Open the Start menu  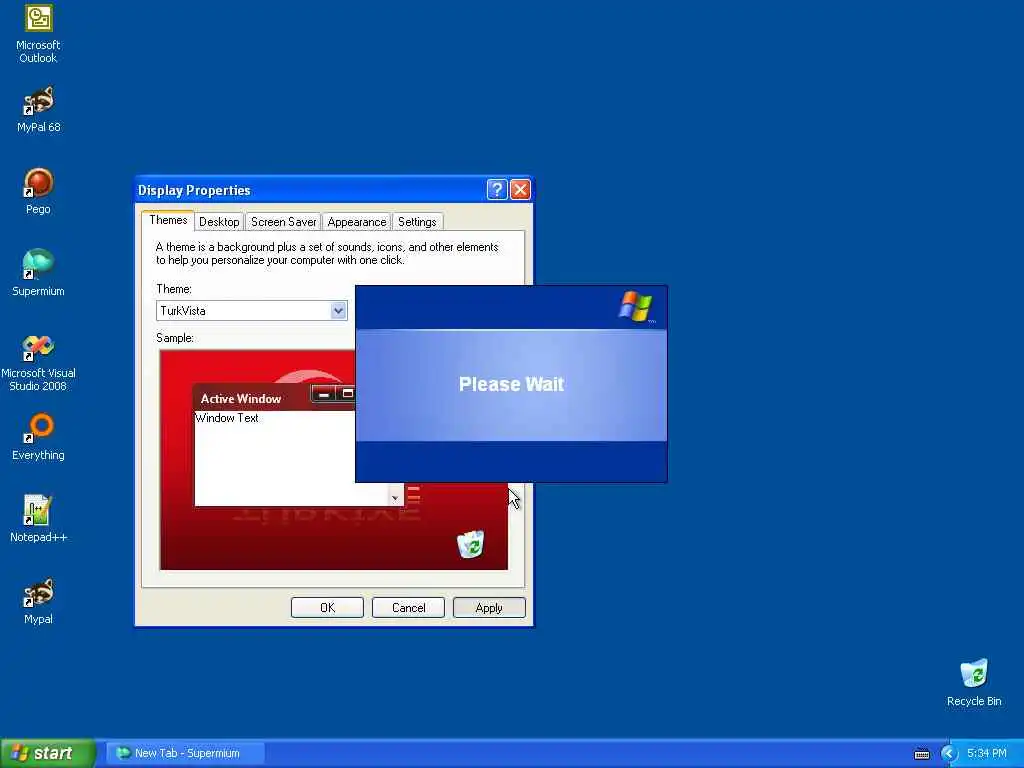48,753
